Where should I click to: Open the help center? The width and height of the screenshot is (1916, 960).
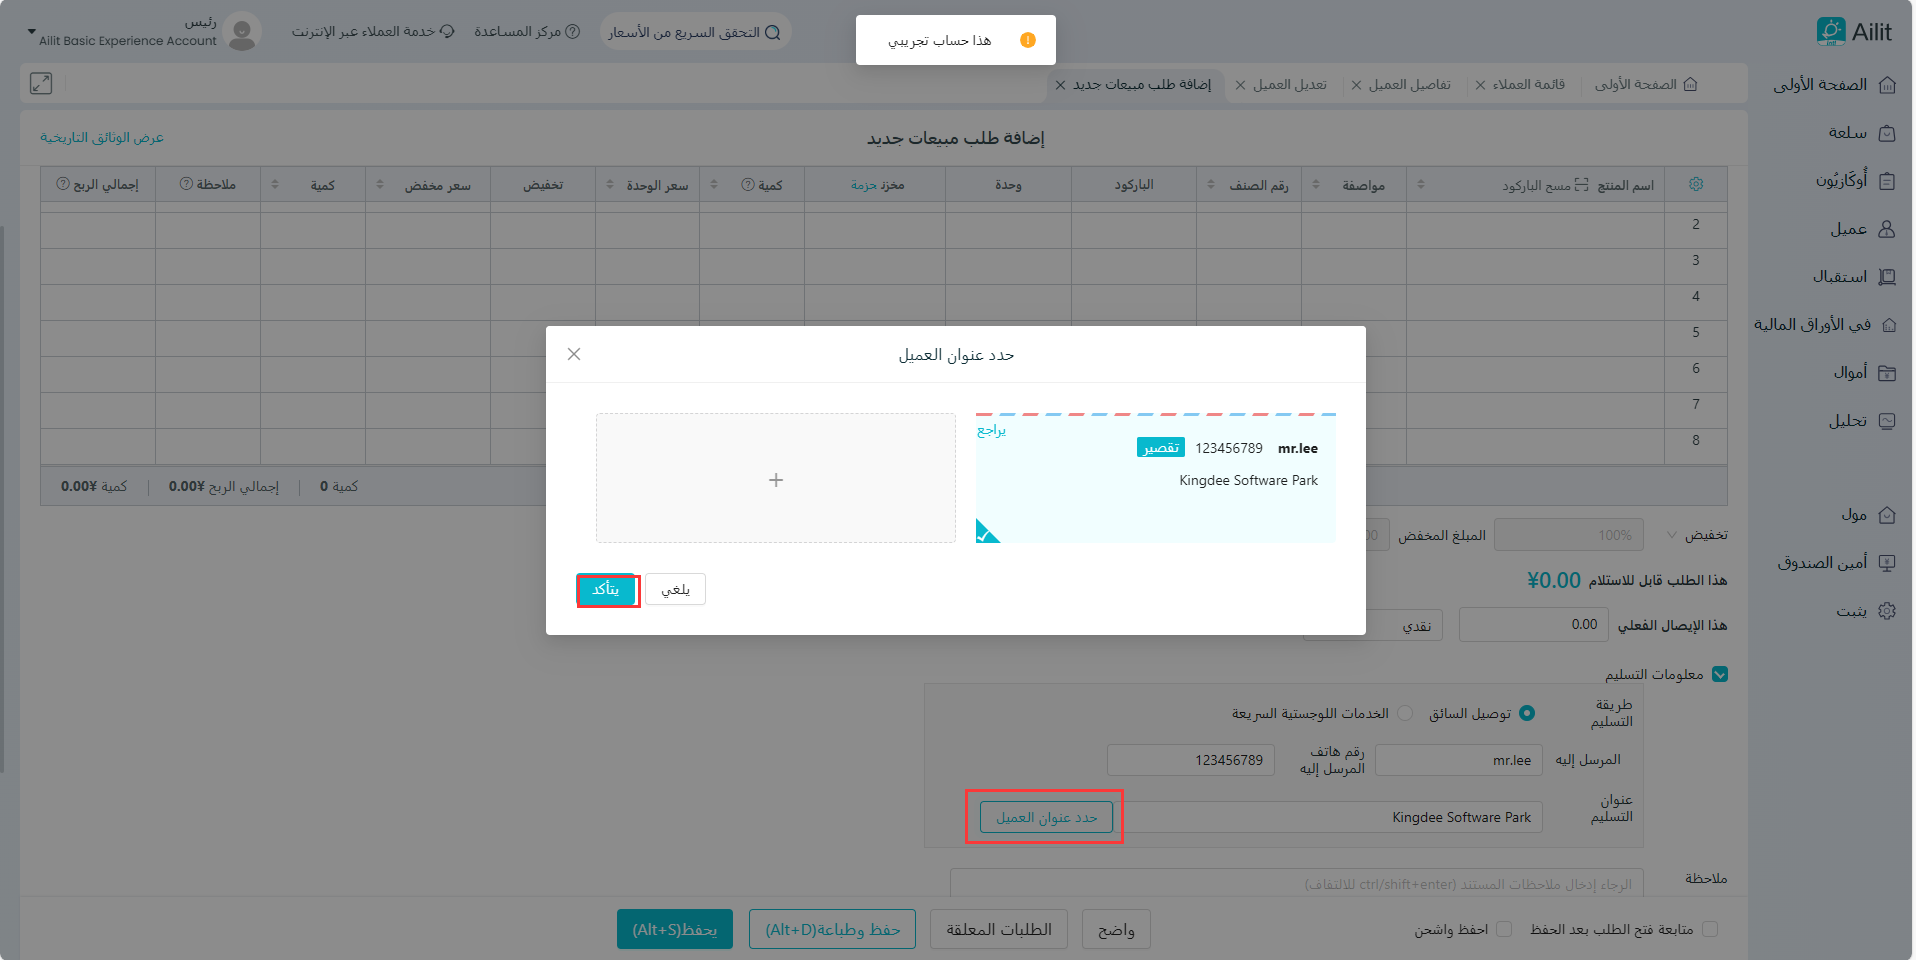pyautogui.click(x=527, y=32)
